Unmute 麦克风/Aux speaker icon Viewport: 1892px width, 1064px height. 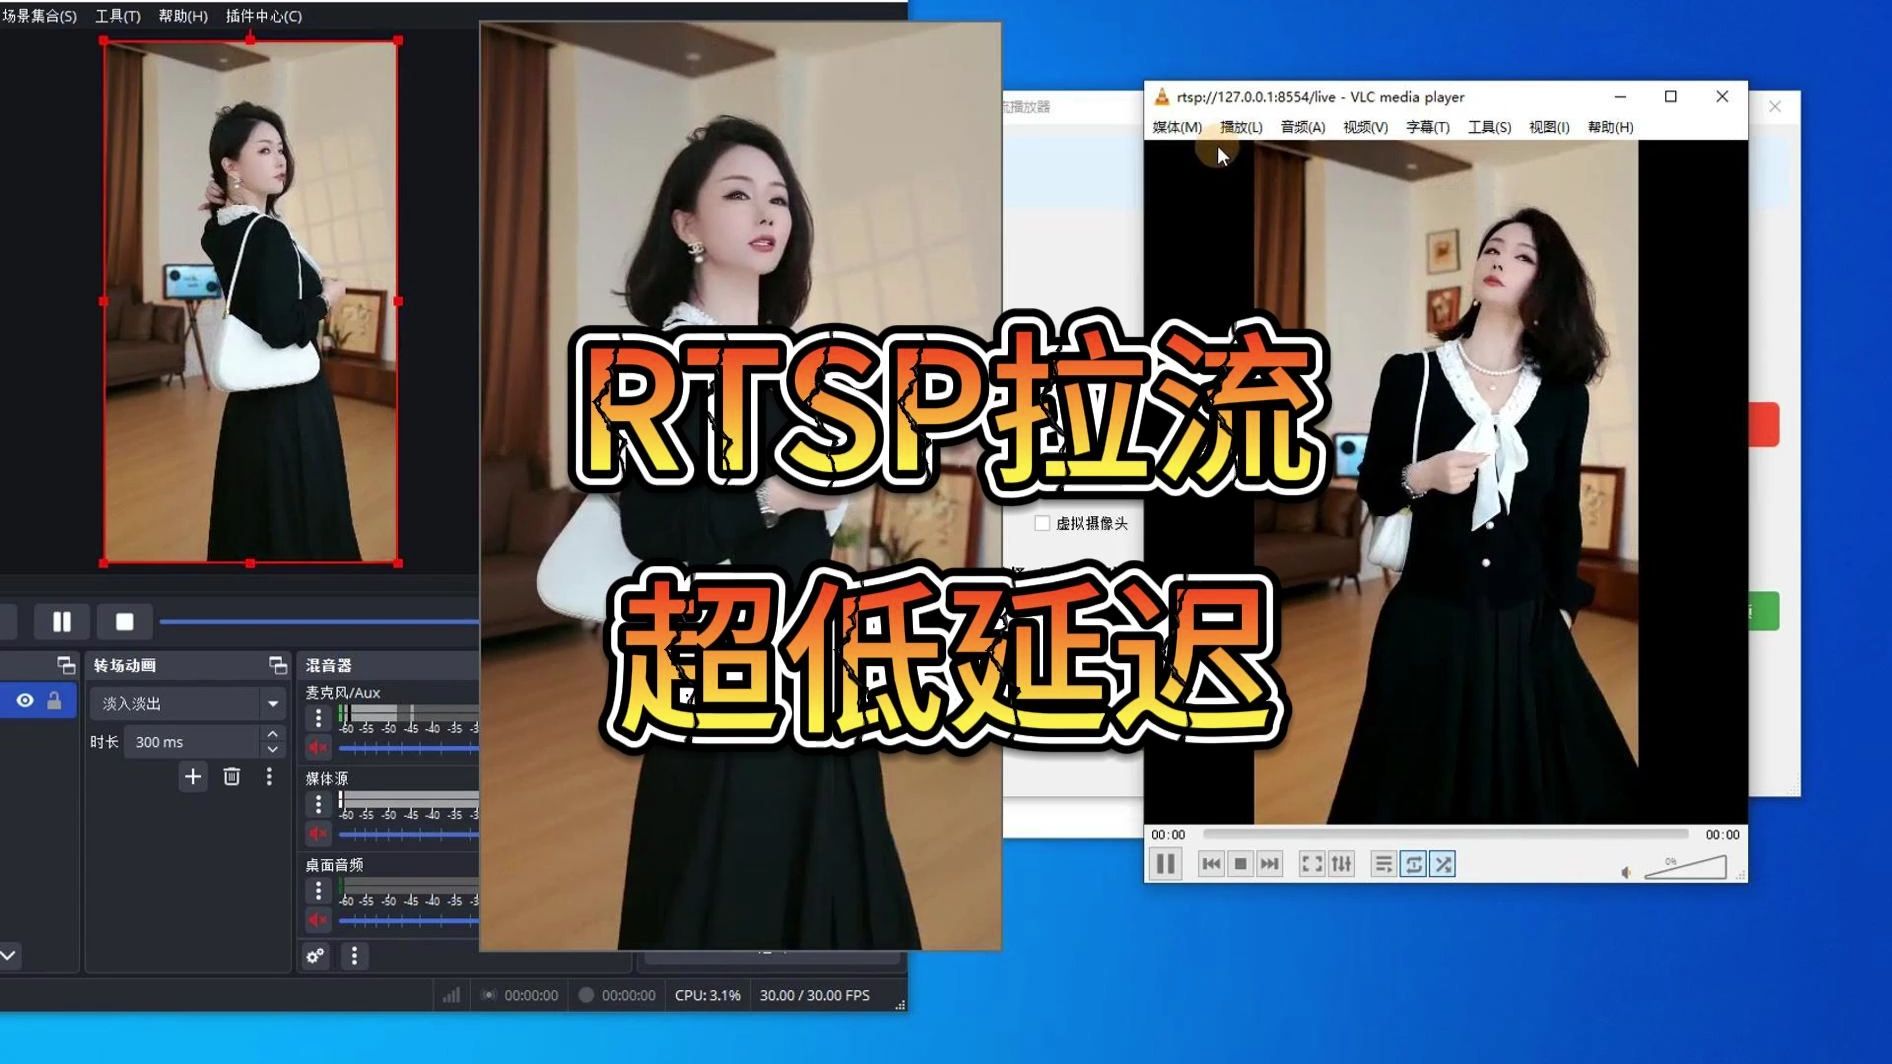coord(318,747)
